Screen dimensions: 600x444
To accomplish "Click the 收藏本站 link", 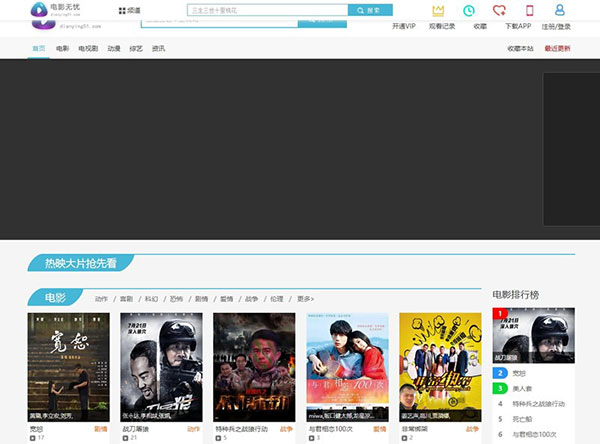I will point(520,48).
